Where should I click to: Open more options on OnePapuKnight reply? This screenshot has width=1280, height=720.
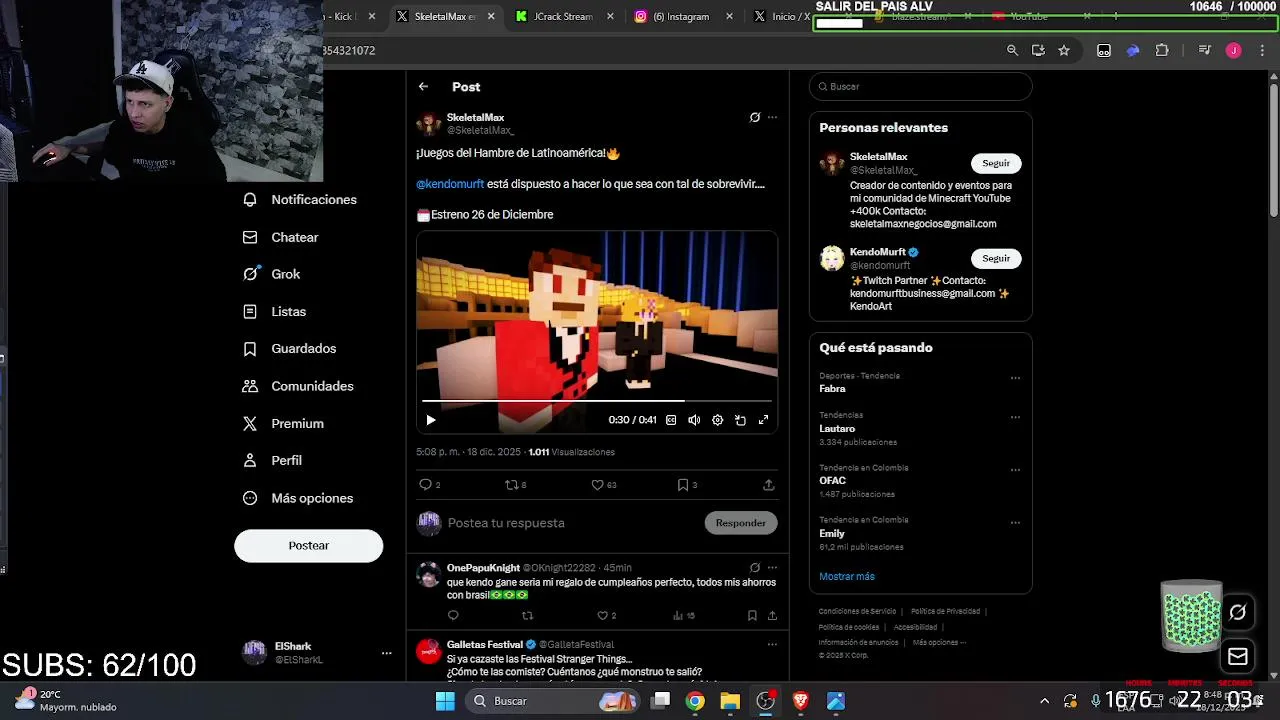(772, 567)
